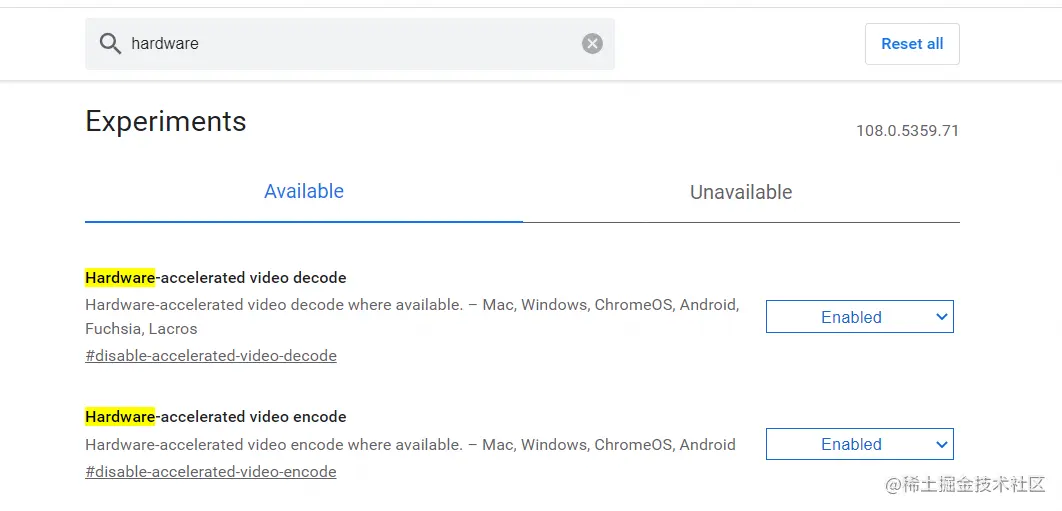
Task: Click the video decode description text
Action: point(412,317)
